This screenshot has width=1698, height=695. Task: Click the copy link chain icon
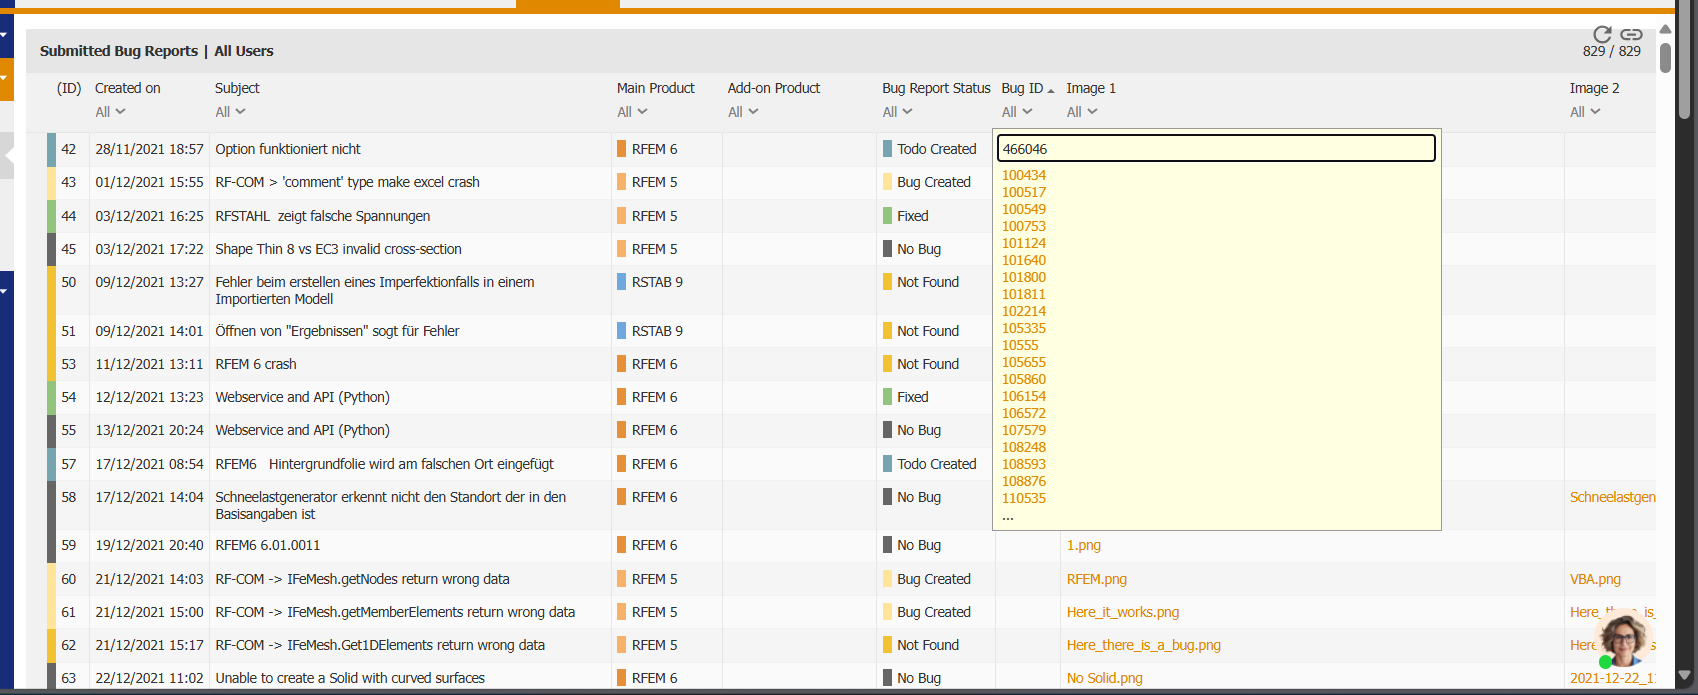1631,35
